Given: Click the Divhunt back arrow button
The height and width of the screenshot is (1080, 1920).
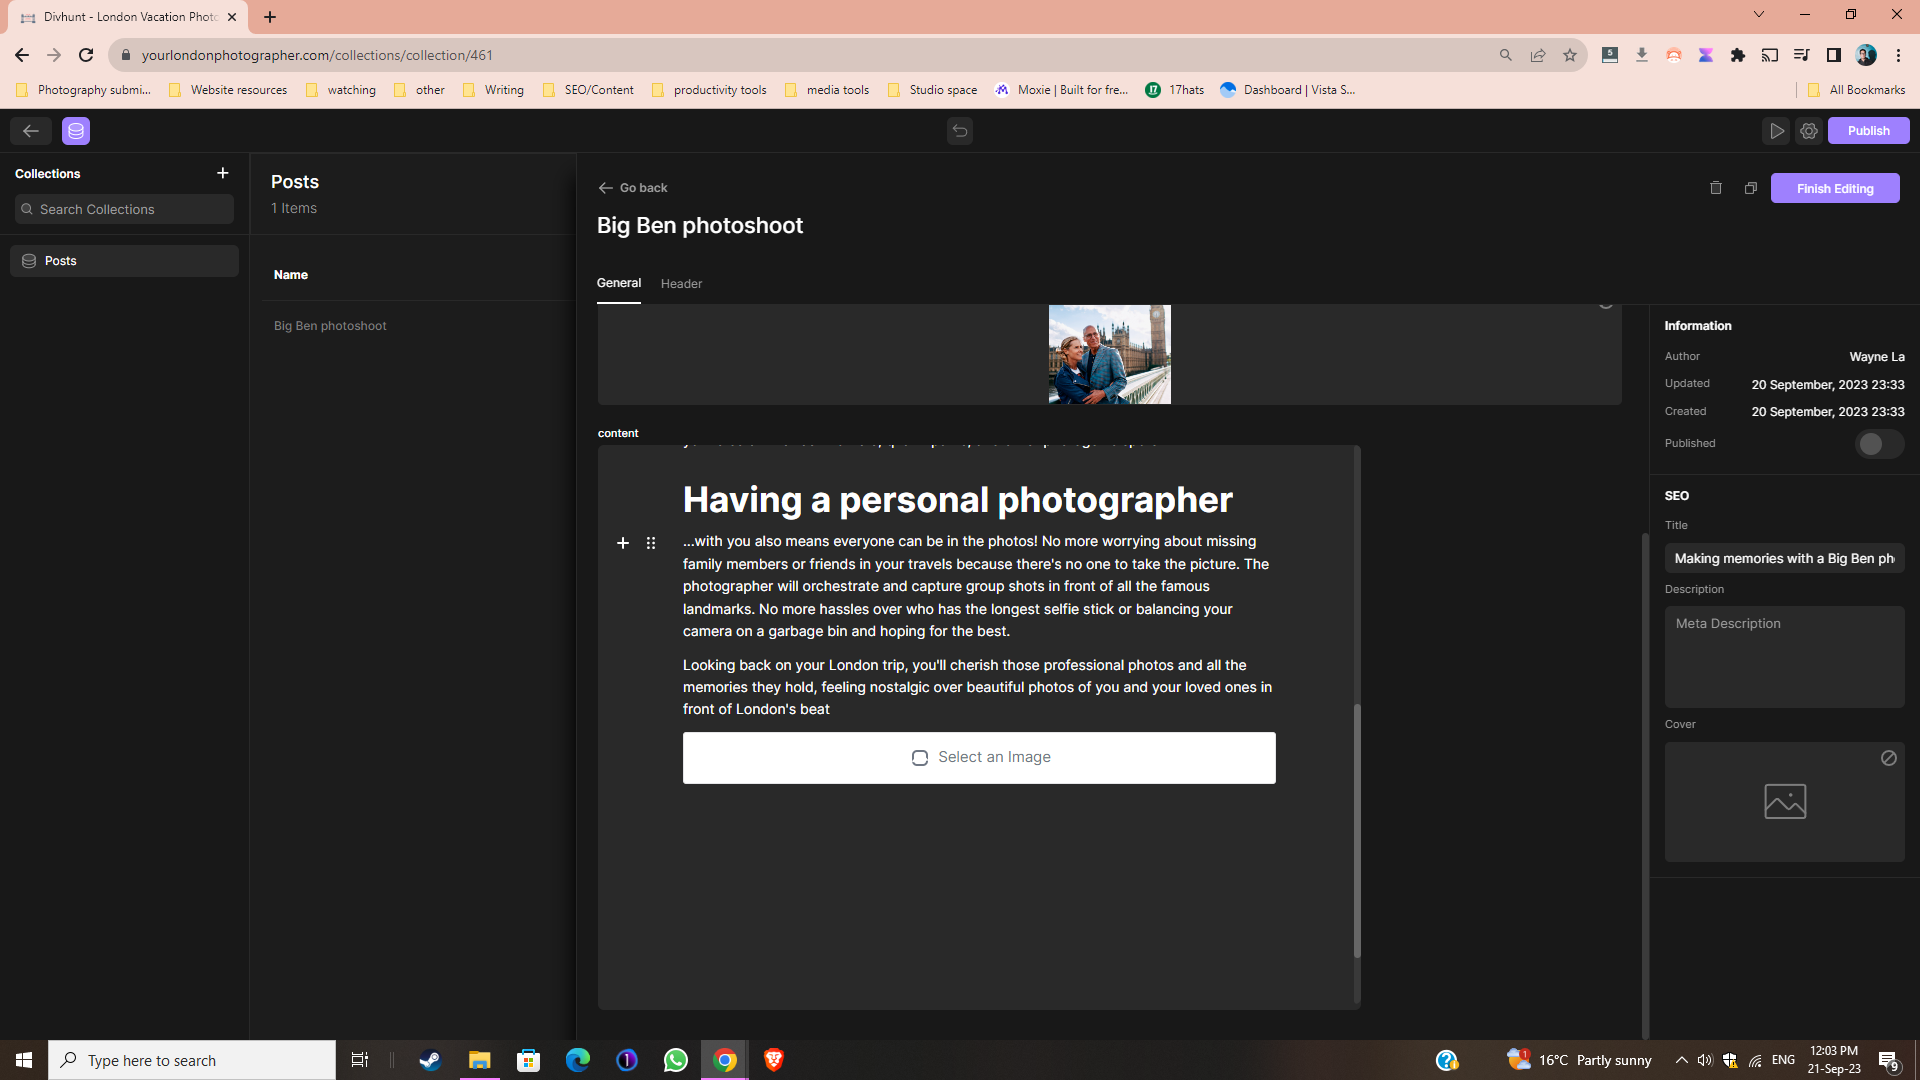Looking at the screenshot, I should 30,131.
